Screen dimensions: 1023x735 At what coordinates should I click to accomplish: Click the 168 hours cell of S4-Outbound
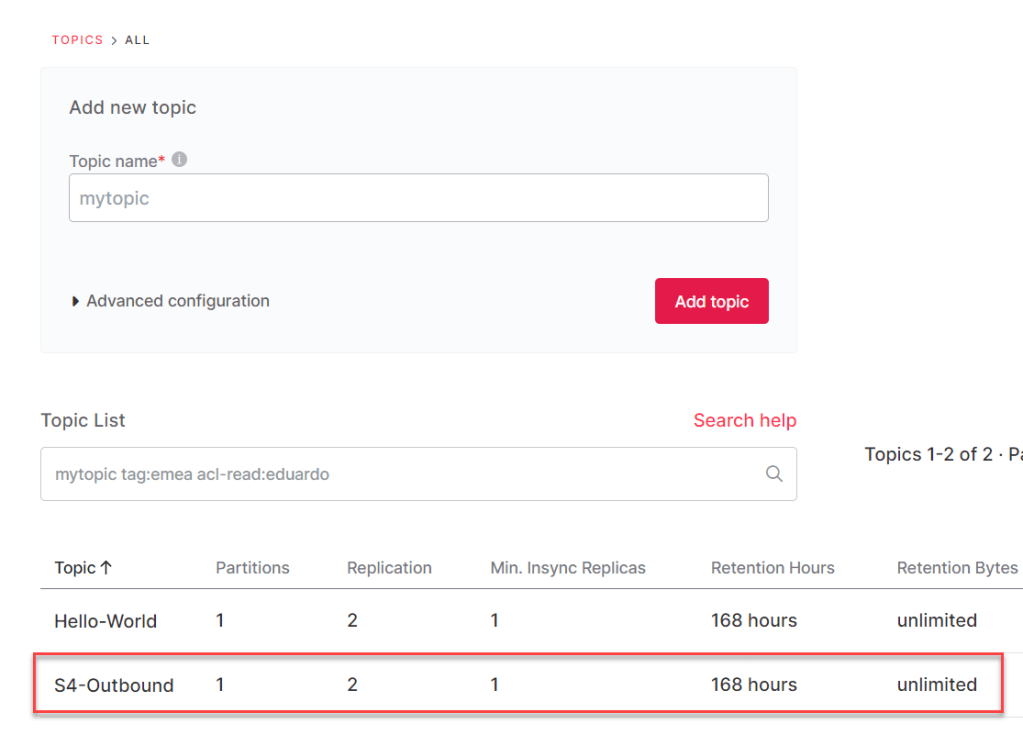[753, 685]
